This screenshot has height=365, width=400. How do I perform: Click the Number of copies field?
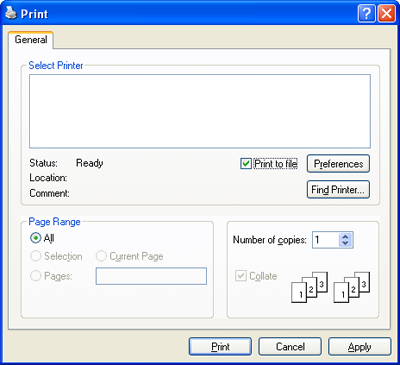point(326,240)
